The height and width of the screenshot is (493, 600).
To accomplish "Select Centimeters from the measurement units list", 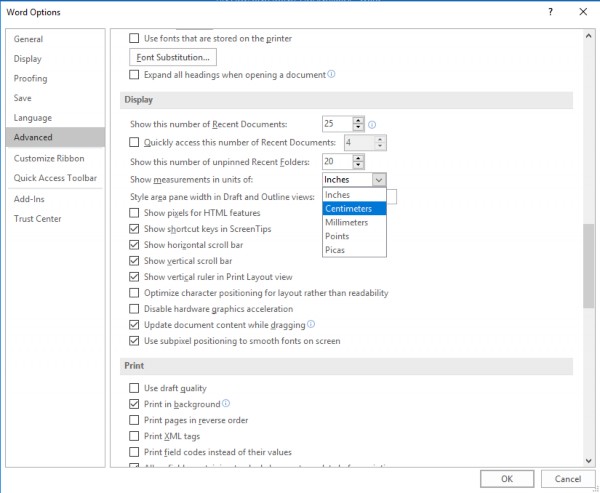I will (x=349, y=209).
